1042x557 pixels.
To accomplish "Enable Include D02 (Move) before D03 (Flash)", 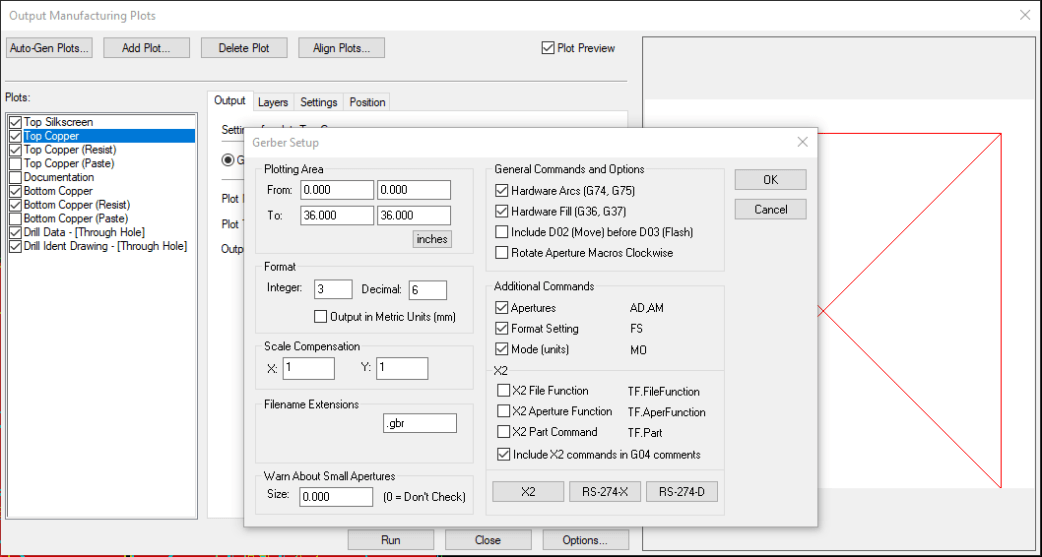I will pyautogui.click(x=502, y=232).
